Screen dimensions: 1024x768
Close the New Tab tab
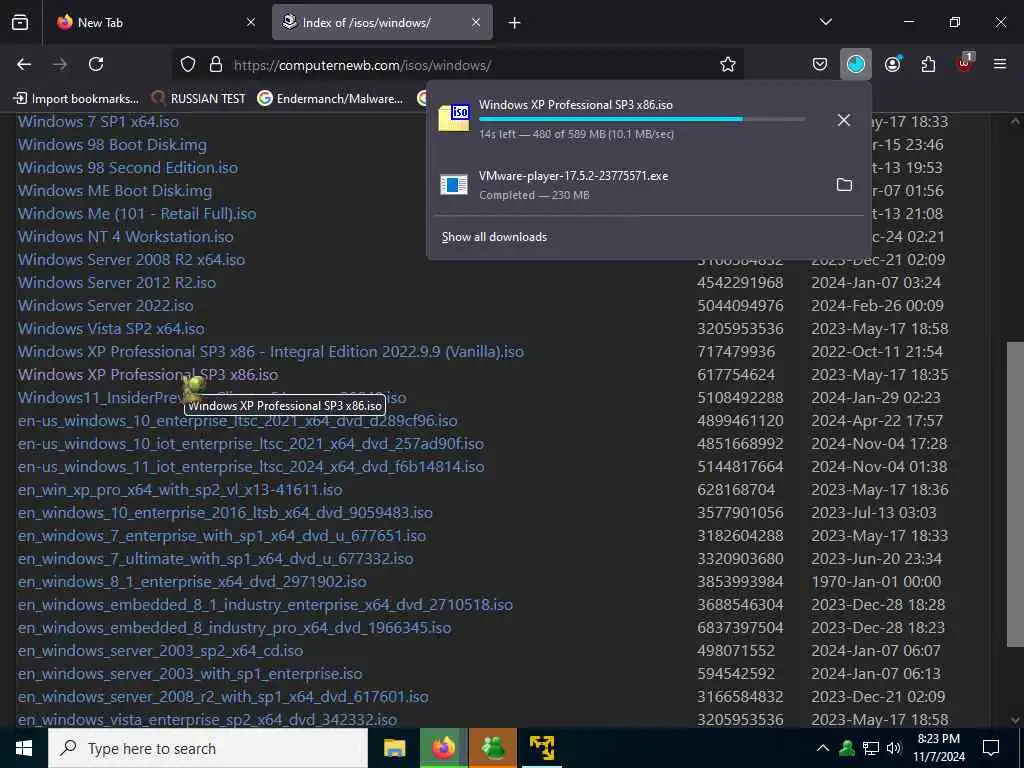(x=251, y=23)
